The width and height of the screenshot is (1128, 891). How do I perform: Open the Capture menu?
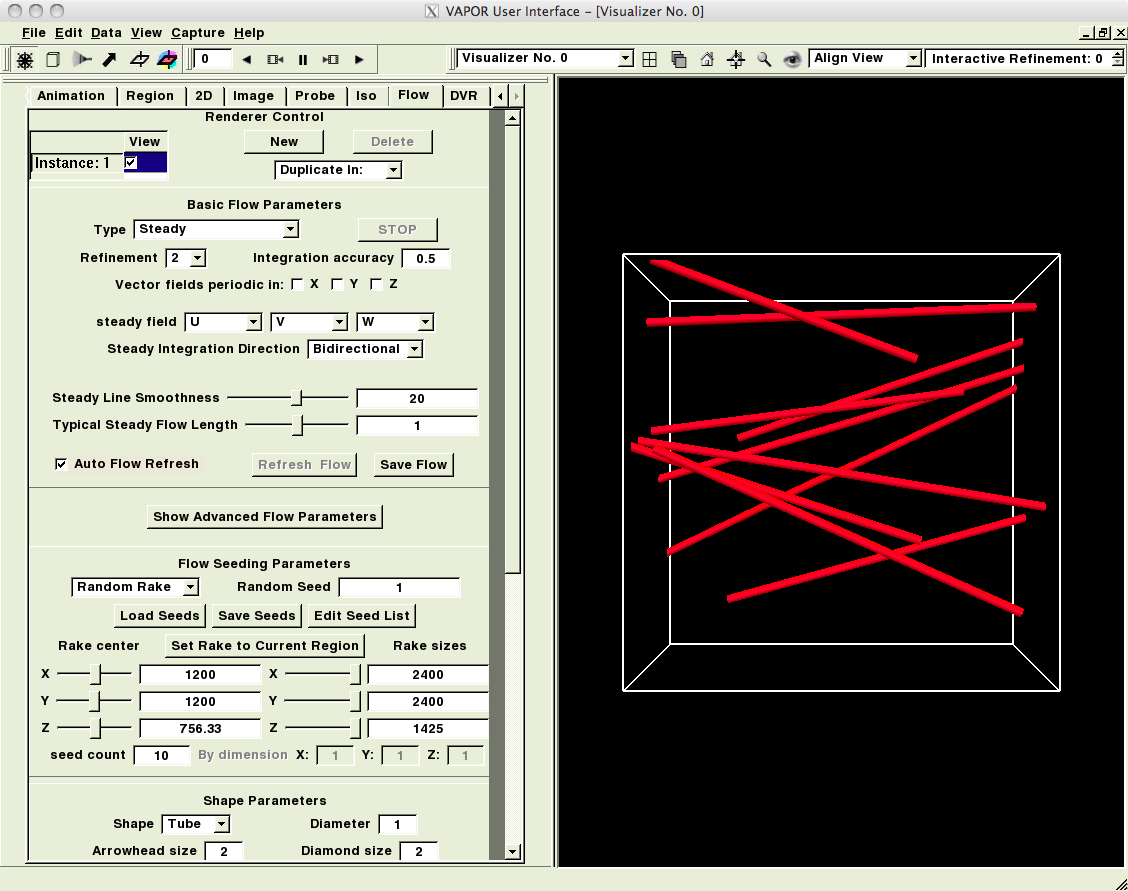click(x=198, y=33)
